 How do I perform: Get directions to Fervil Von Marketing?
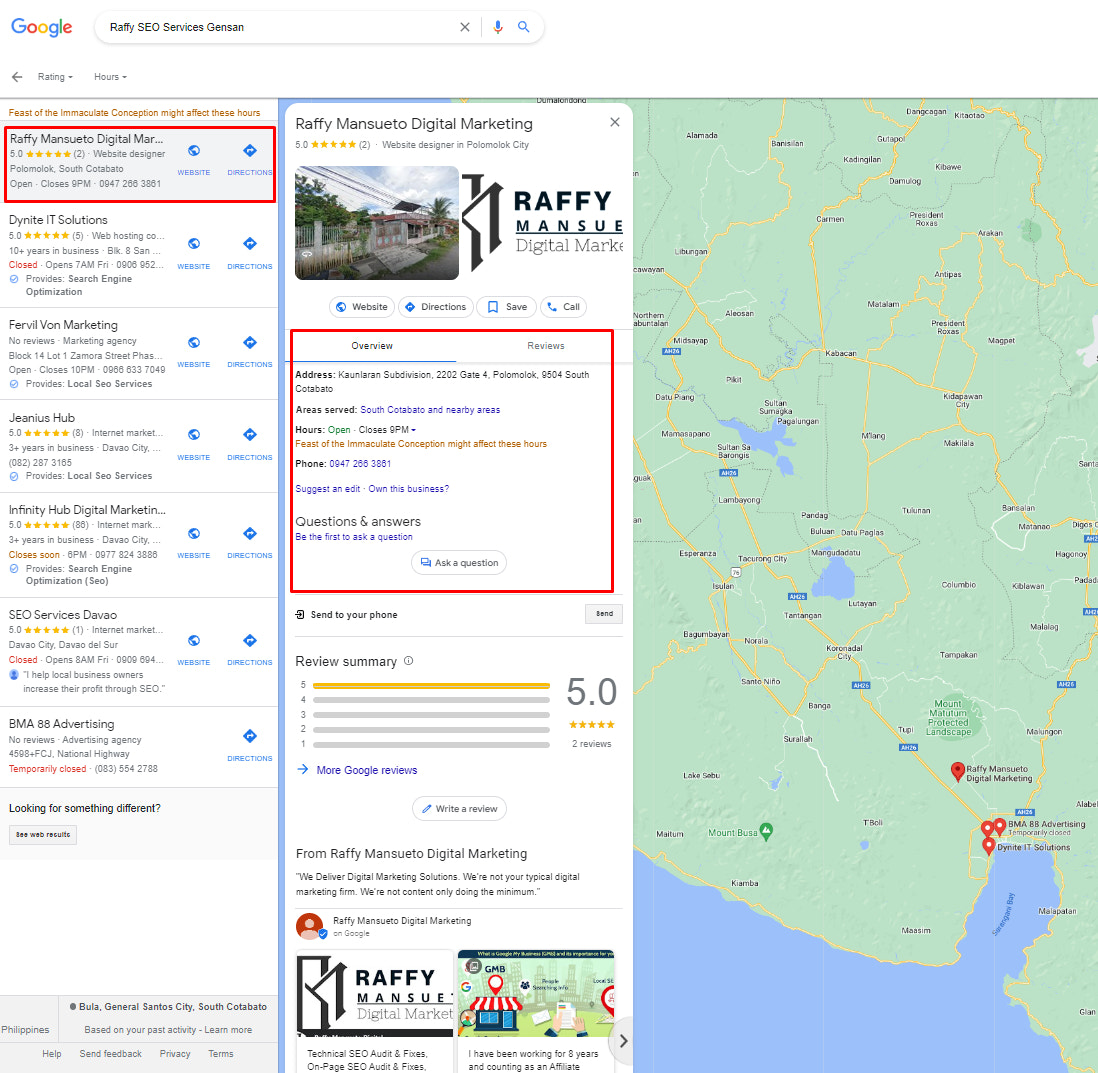pos(250,342)
